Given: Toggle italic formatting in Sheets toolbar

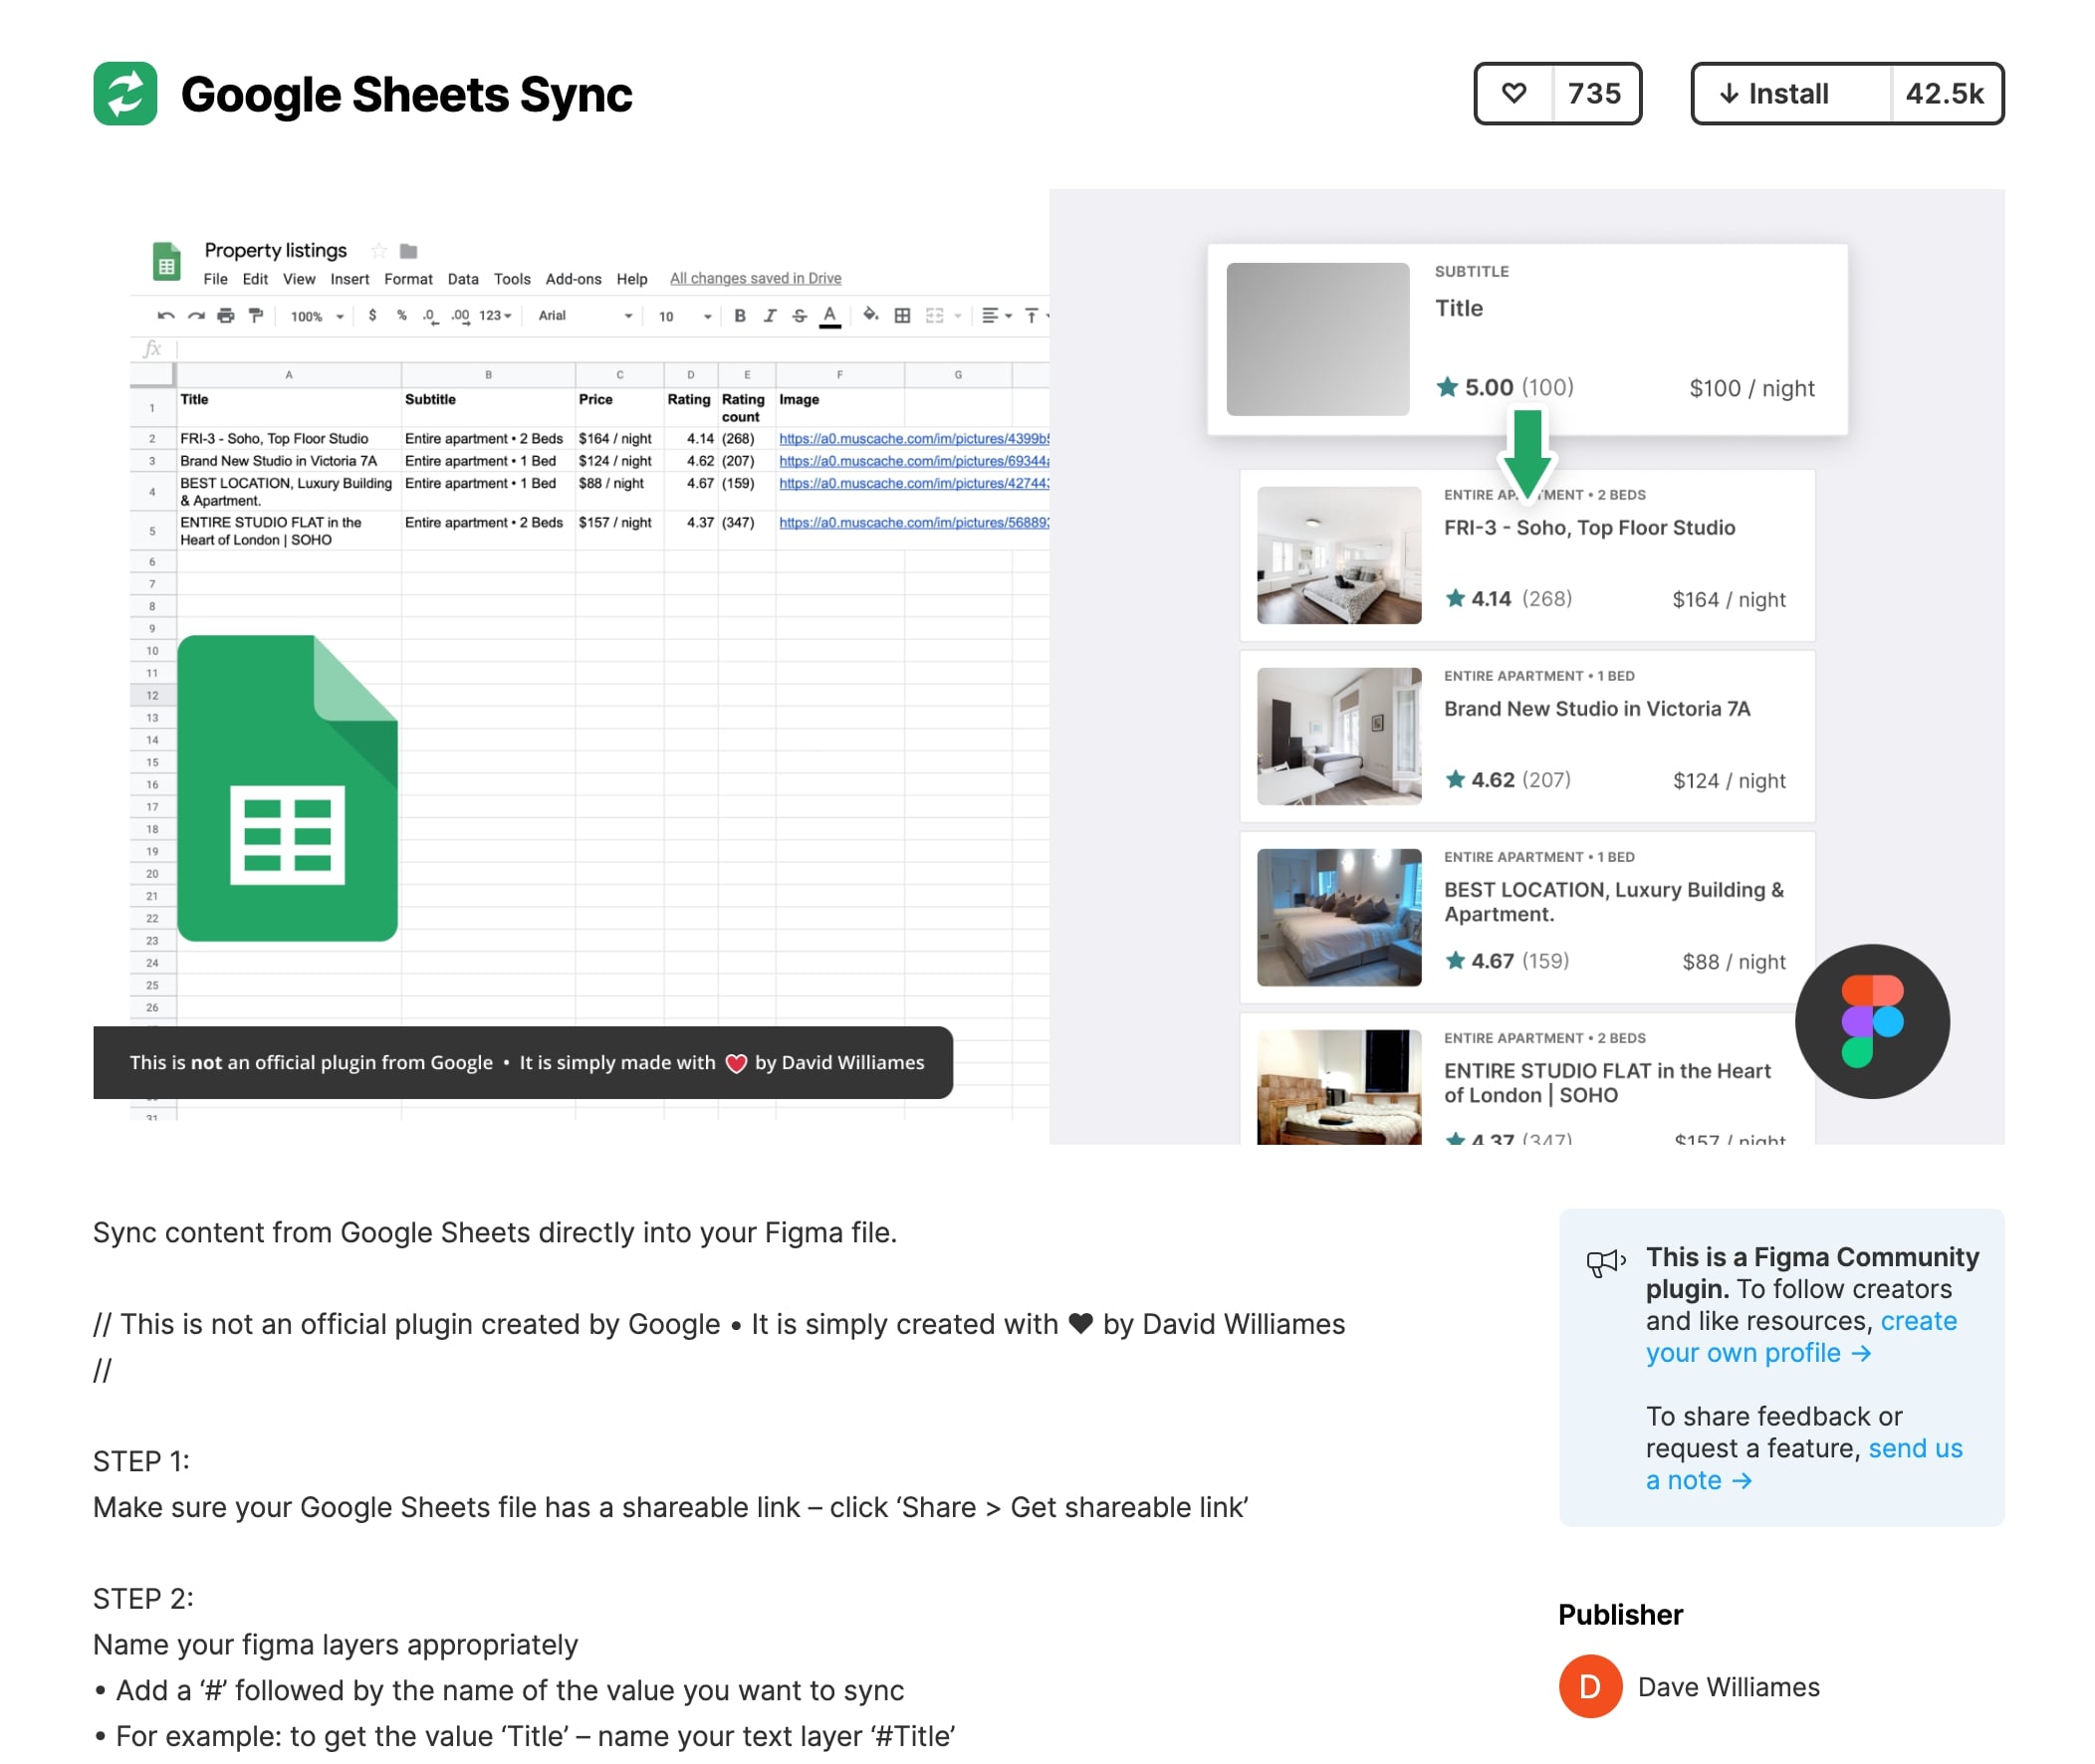Looking at the screenshot, I should (x=769, y=316).
